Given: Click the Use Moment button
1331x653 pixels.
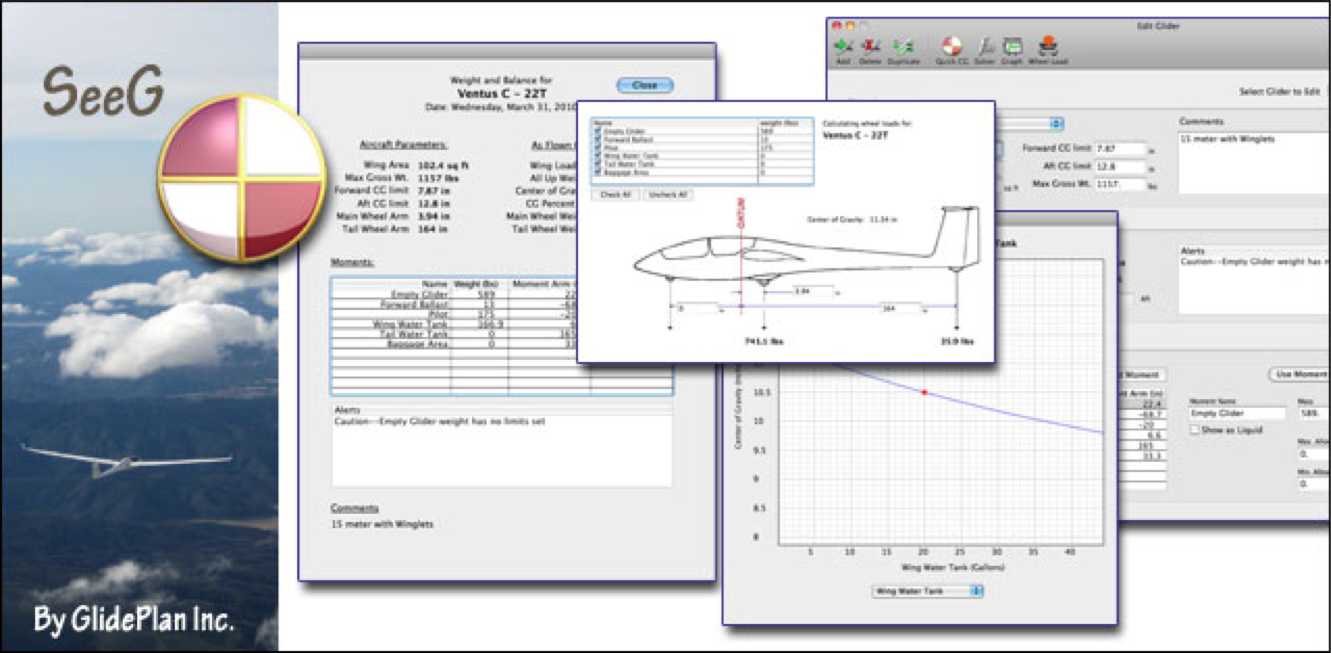Looking at the screenshot, I should tap(1299, 374).
